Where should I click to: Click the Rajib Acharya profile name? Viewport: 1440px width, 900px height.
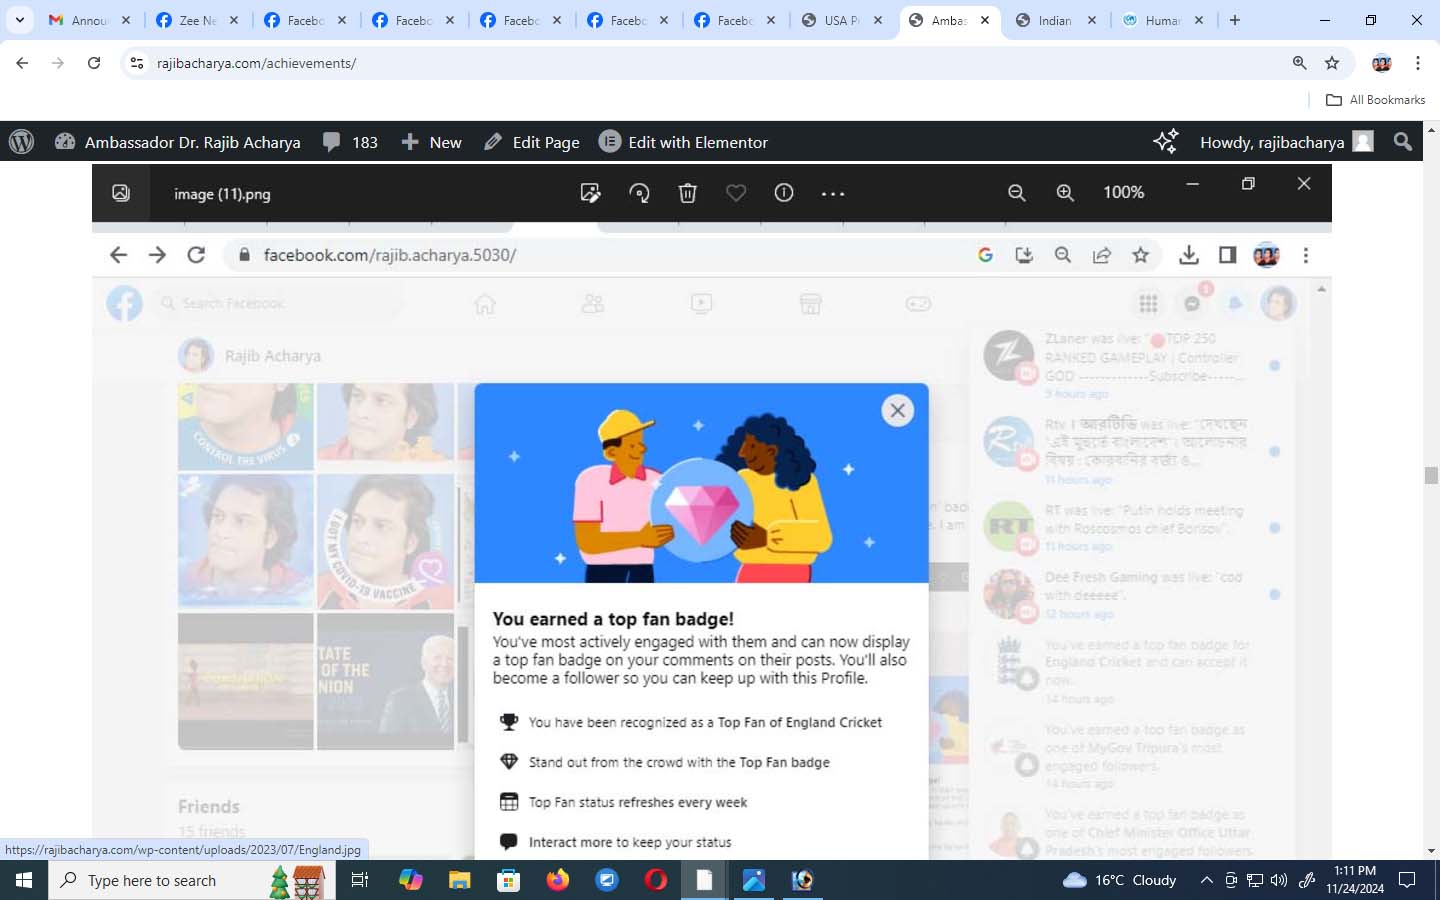pyautogui.click(x=273, y=356)
